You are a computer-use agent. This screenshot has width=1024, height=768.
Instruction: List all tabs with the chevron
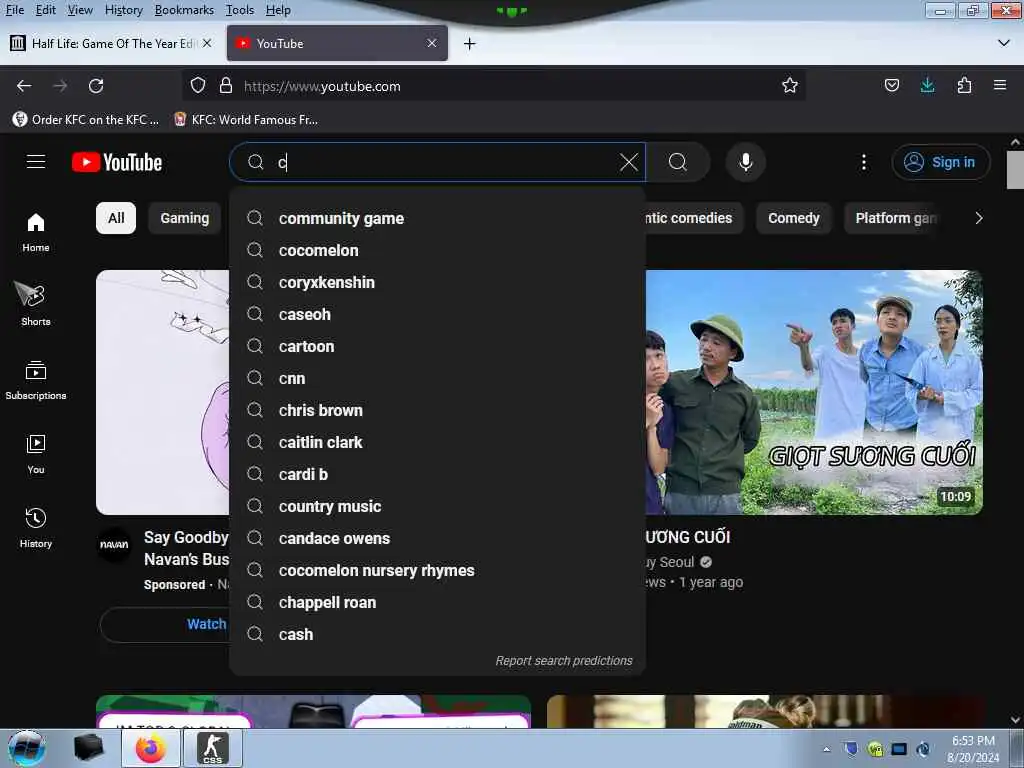(1004, 43)
